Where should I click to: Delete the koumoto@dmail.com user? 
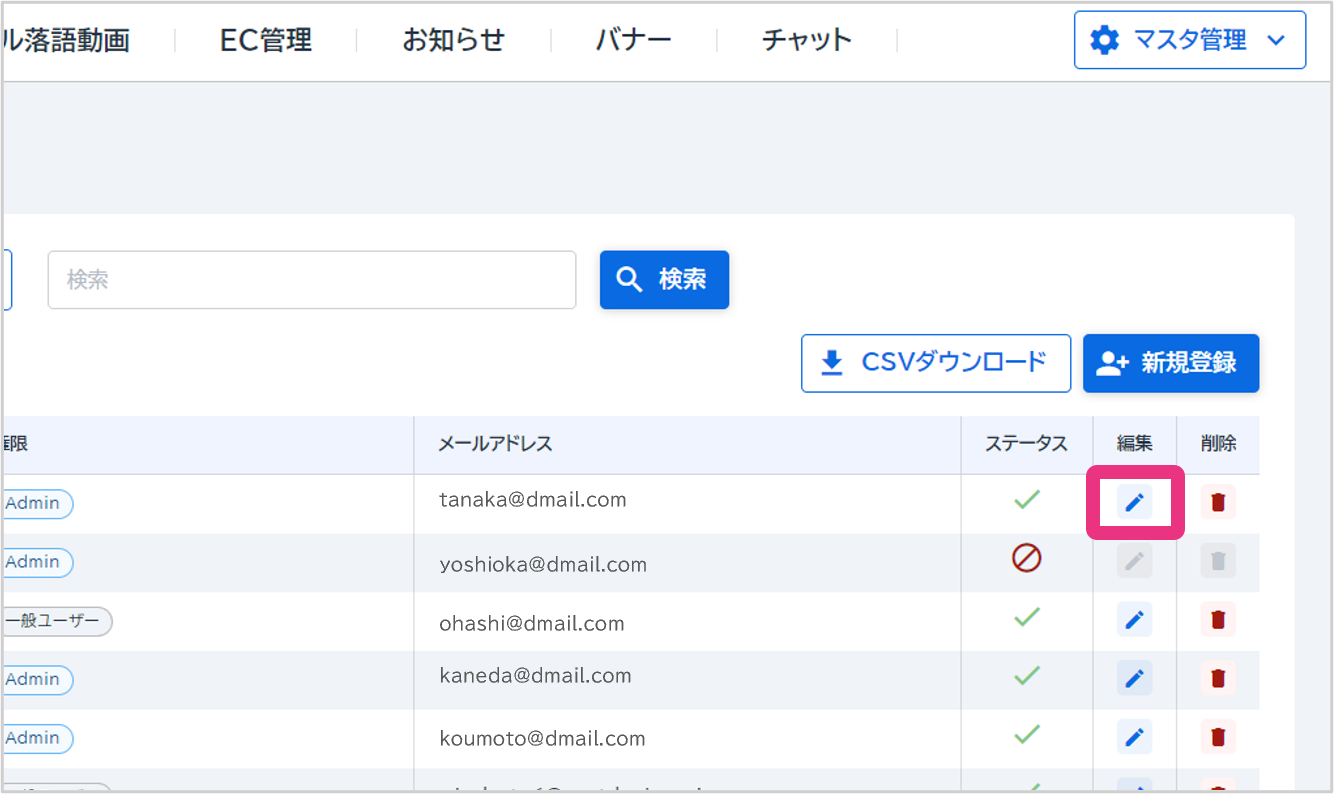click(x=1218, y=737)
